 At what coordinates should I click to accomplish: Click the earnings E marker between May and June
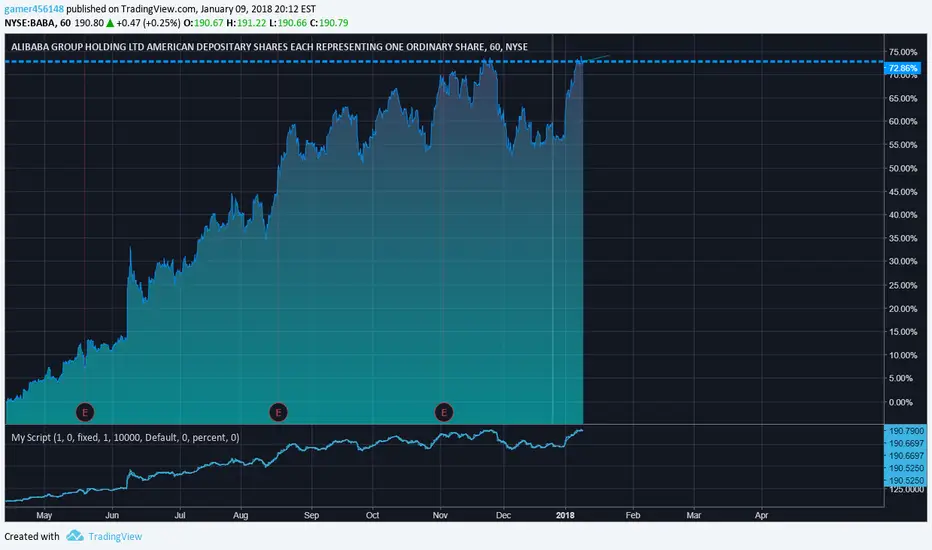point(85,412)
